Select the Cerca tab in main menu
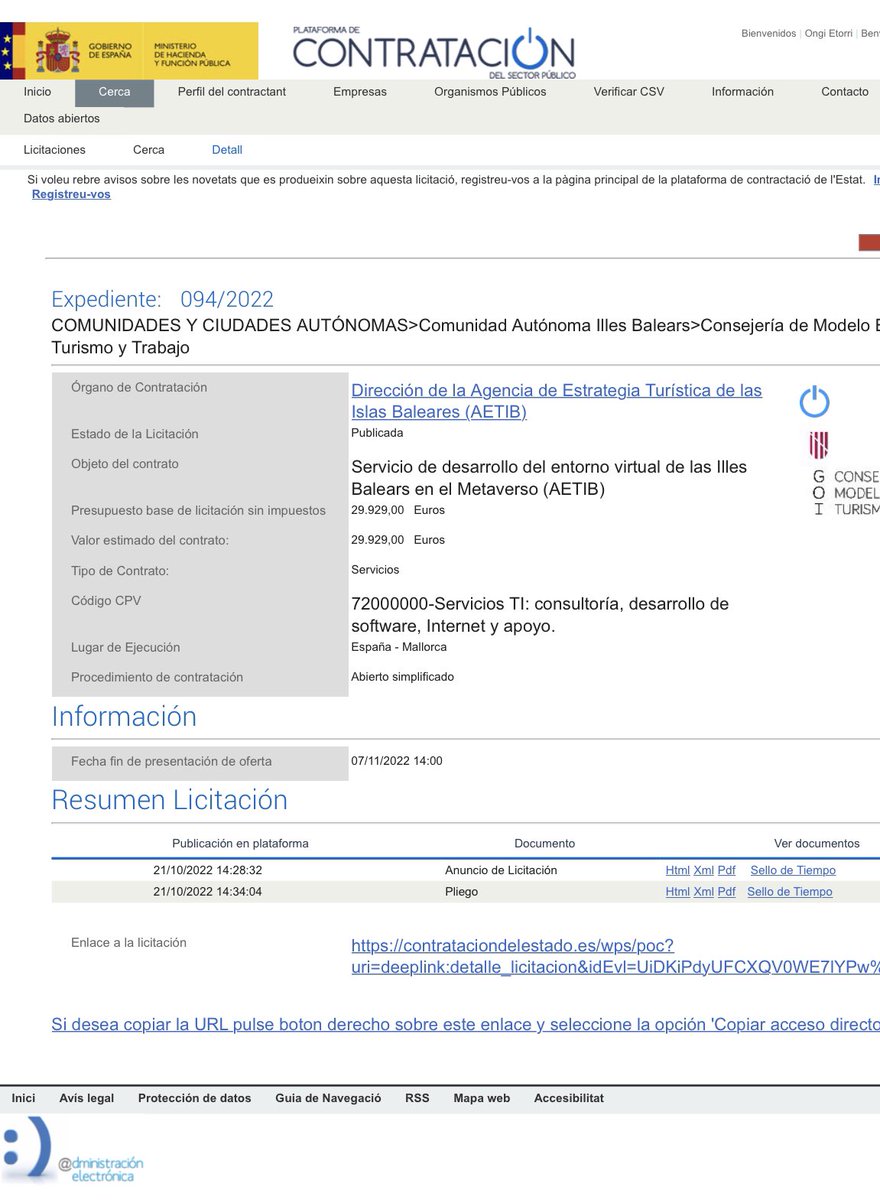The width and height of the screenshot is (880, 1200). [x=114, y=92]
